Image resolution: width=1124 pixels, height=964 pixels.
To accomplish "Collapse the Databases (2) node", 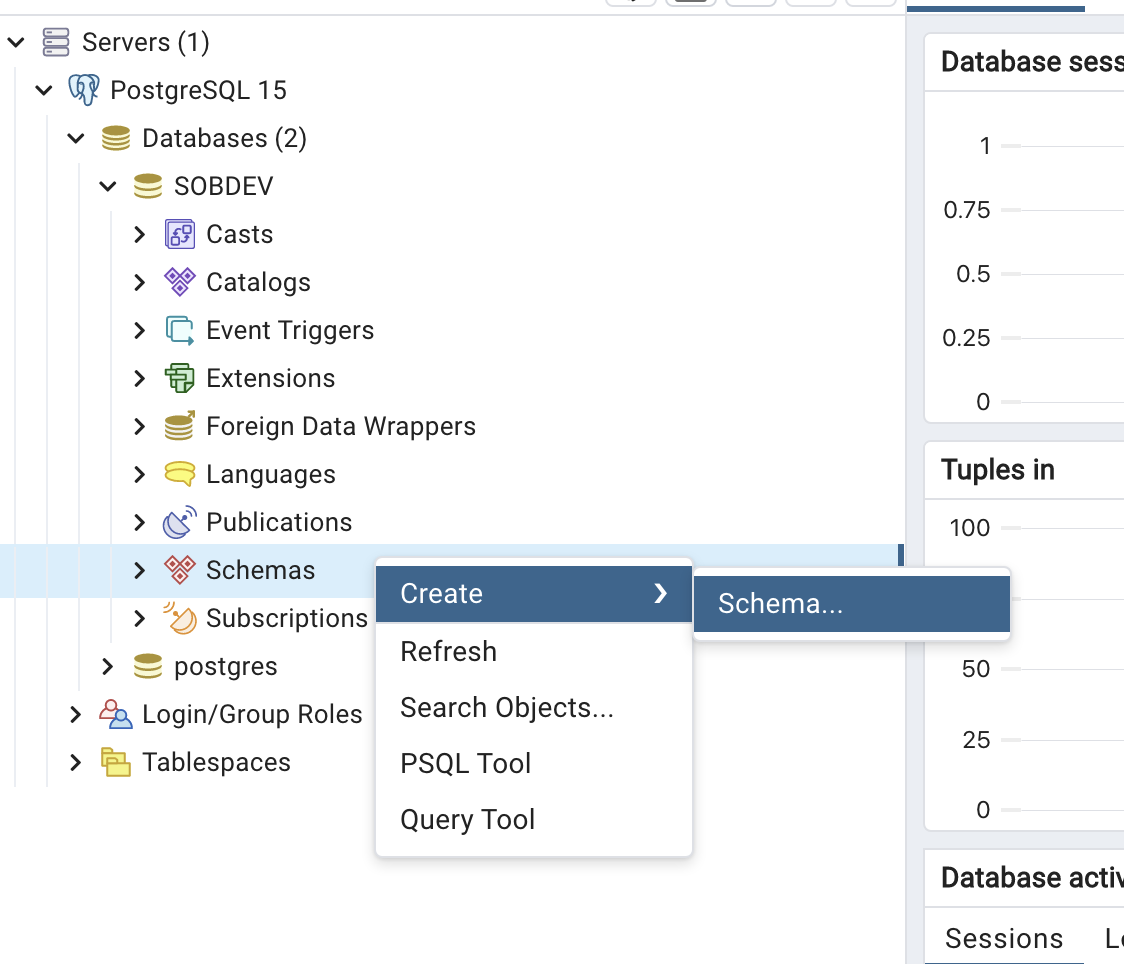I will [76, 138].
